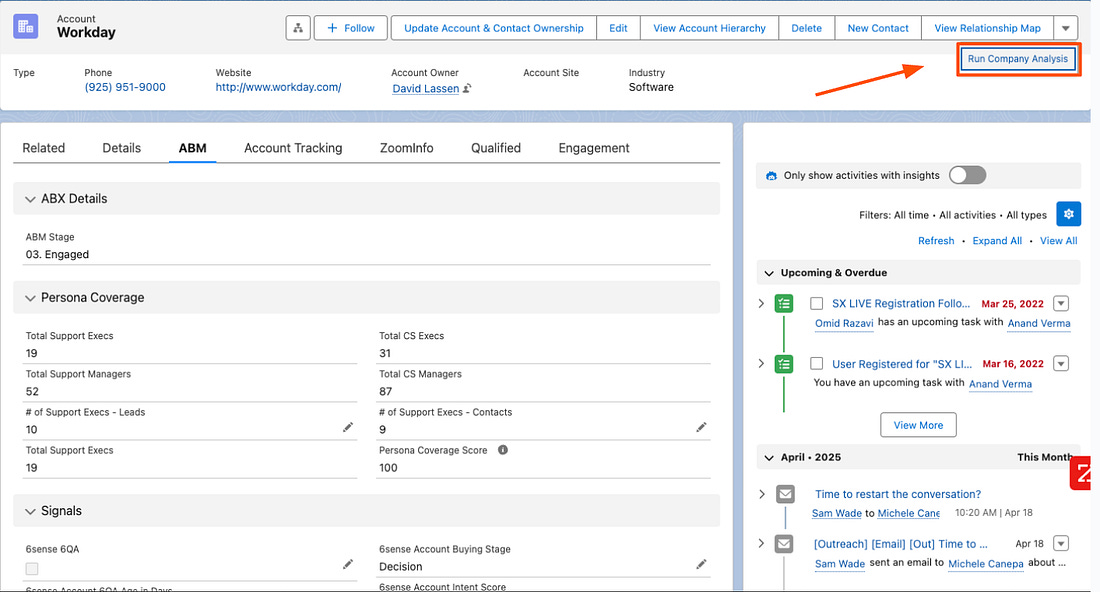1100x592 pixels.
Task: Click View Relationship Map button
Action: click(987, 28)
